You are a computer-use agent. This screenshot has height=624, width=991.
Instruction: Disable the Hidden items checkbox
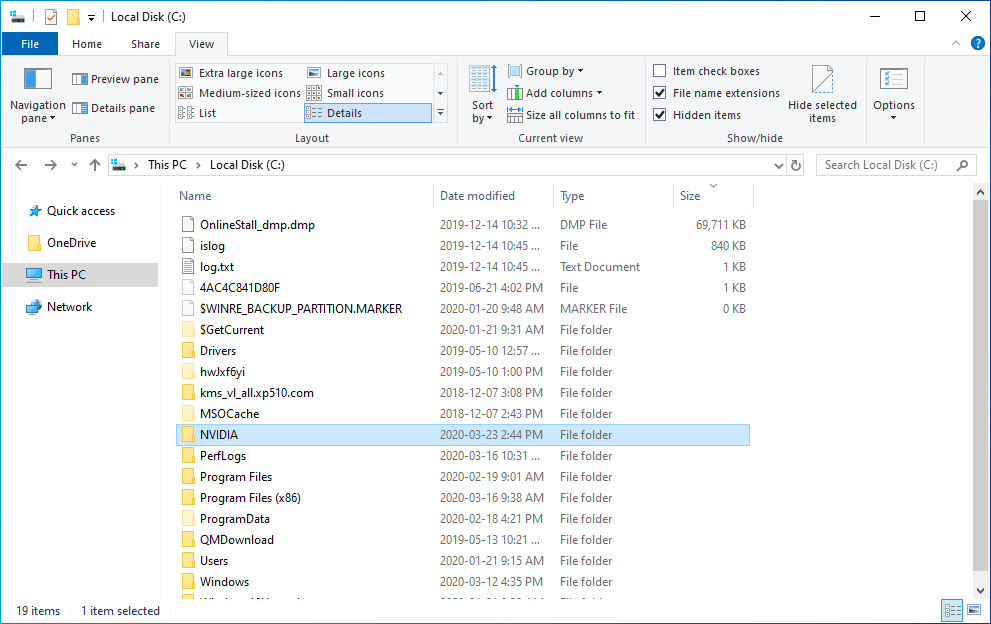[x=660, y=115]
